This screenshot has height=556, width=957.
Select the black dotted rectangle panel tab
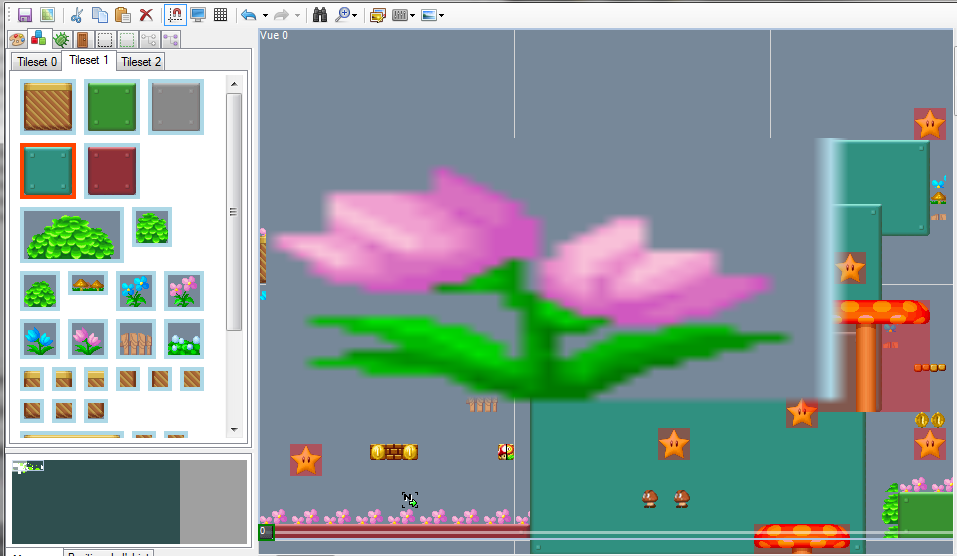[105, 40]
